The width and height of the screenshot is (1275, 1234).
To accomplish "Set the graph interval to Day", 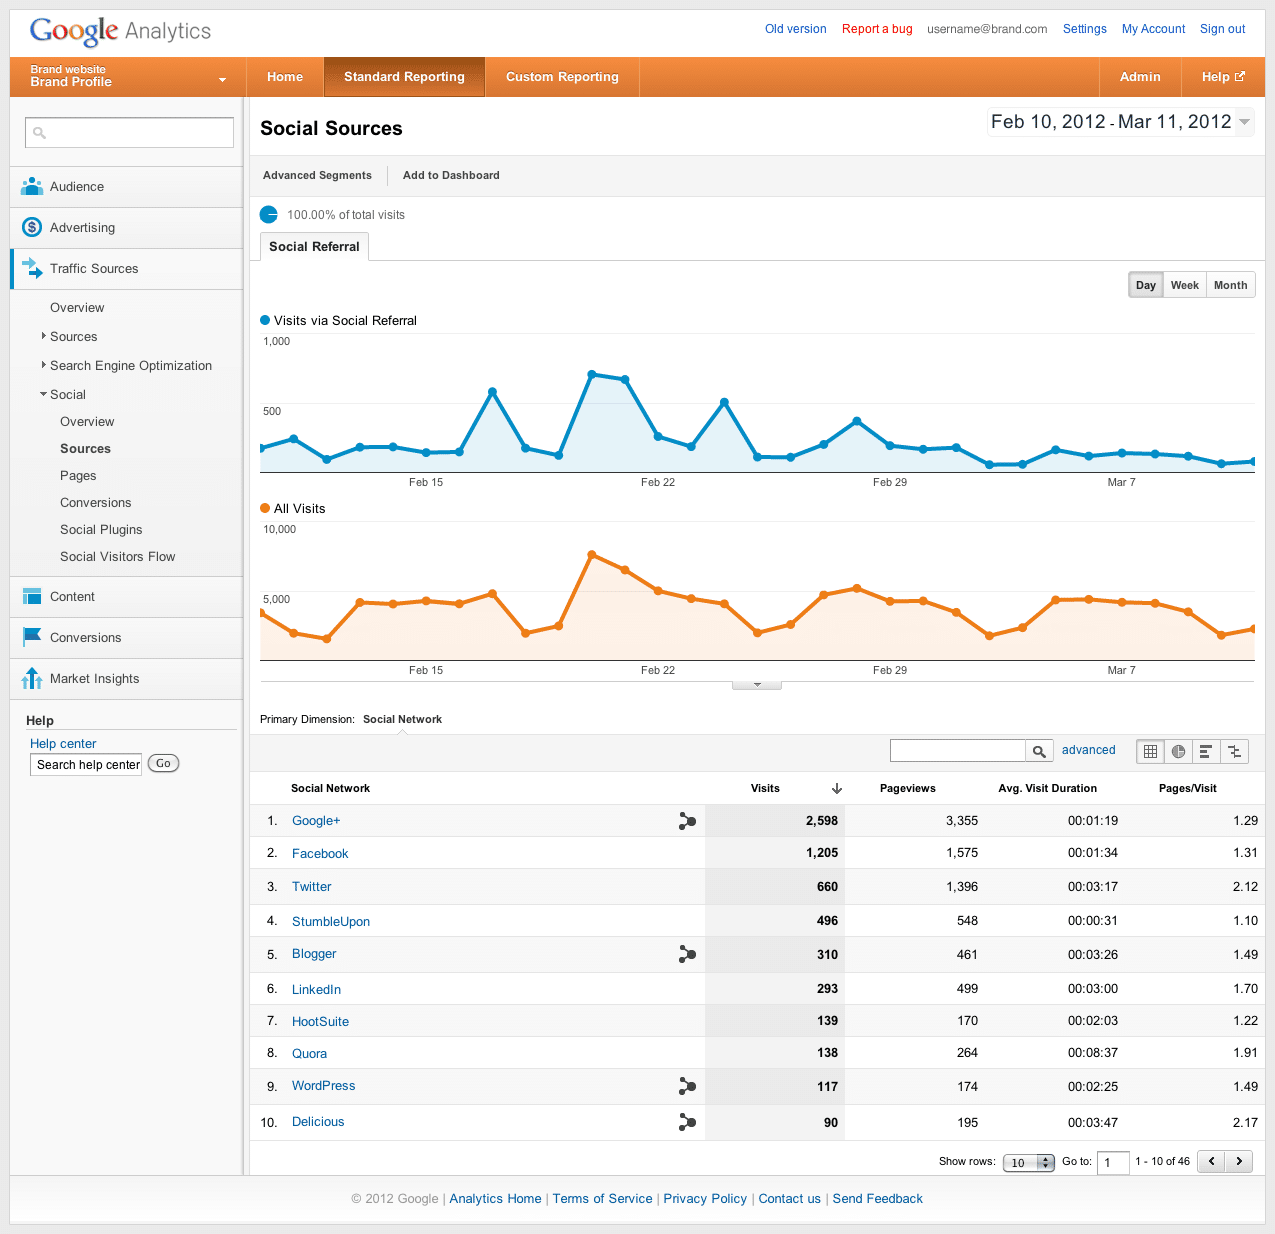I will [1145, 285].
